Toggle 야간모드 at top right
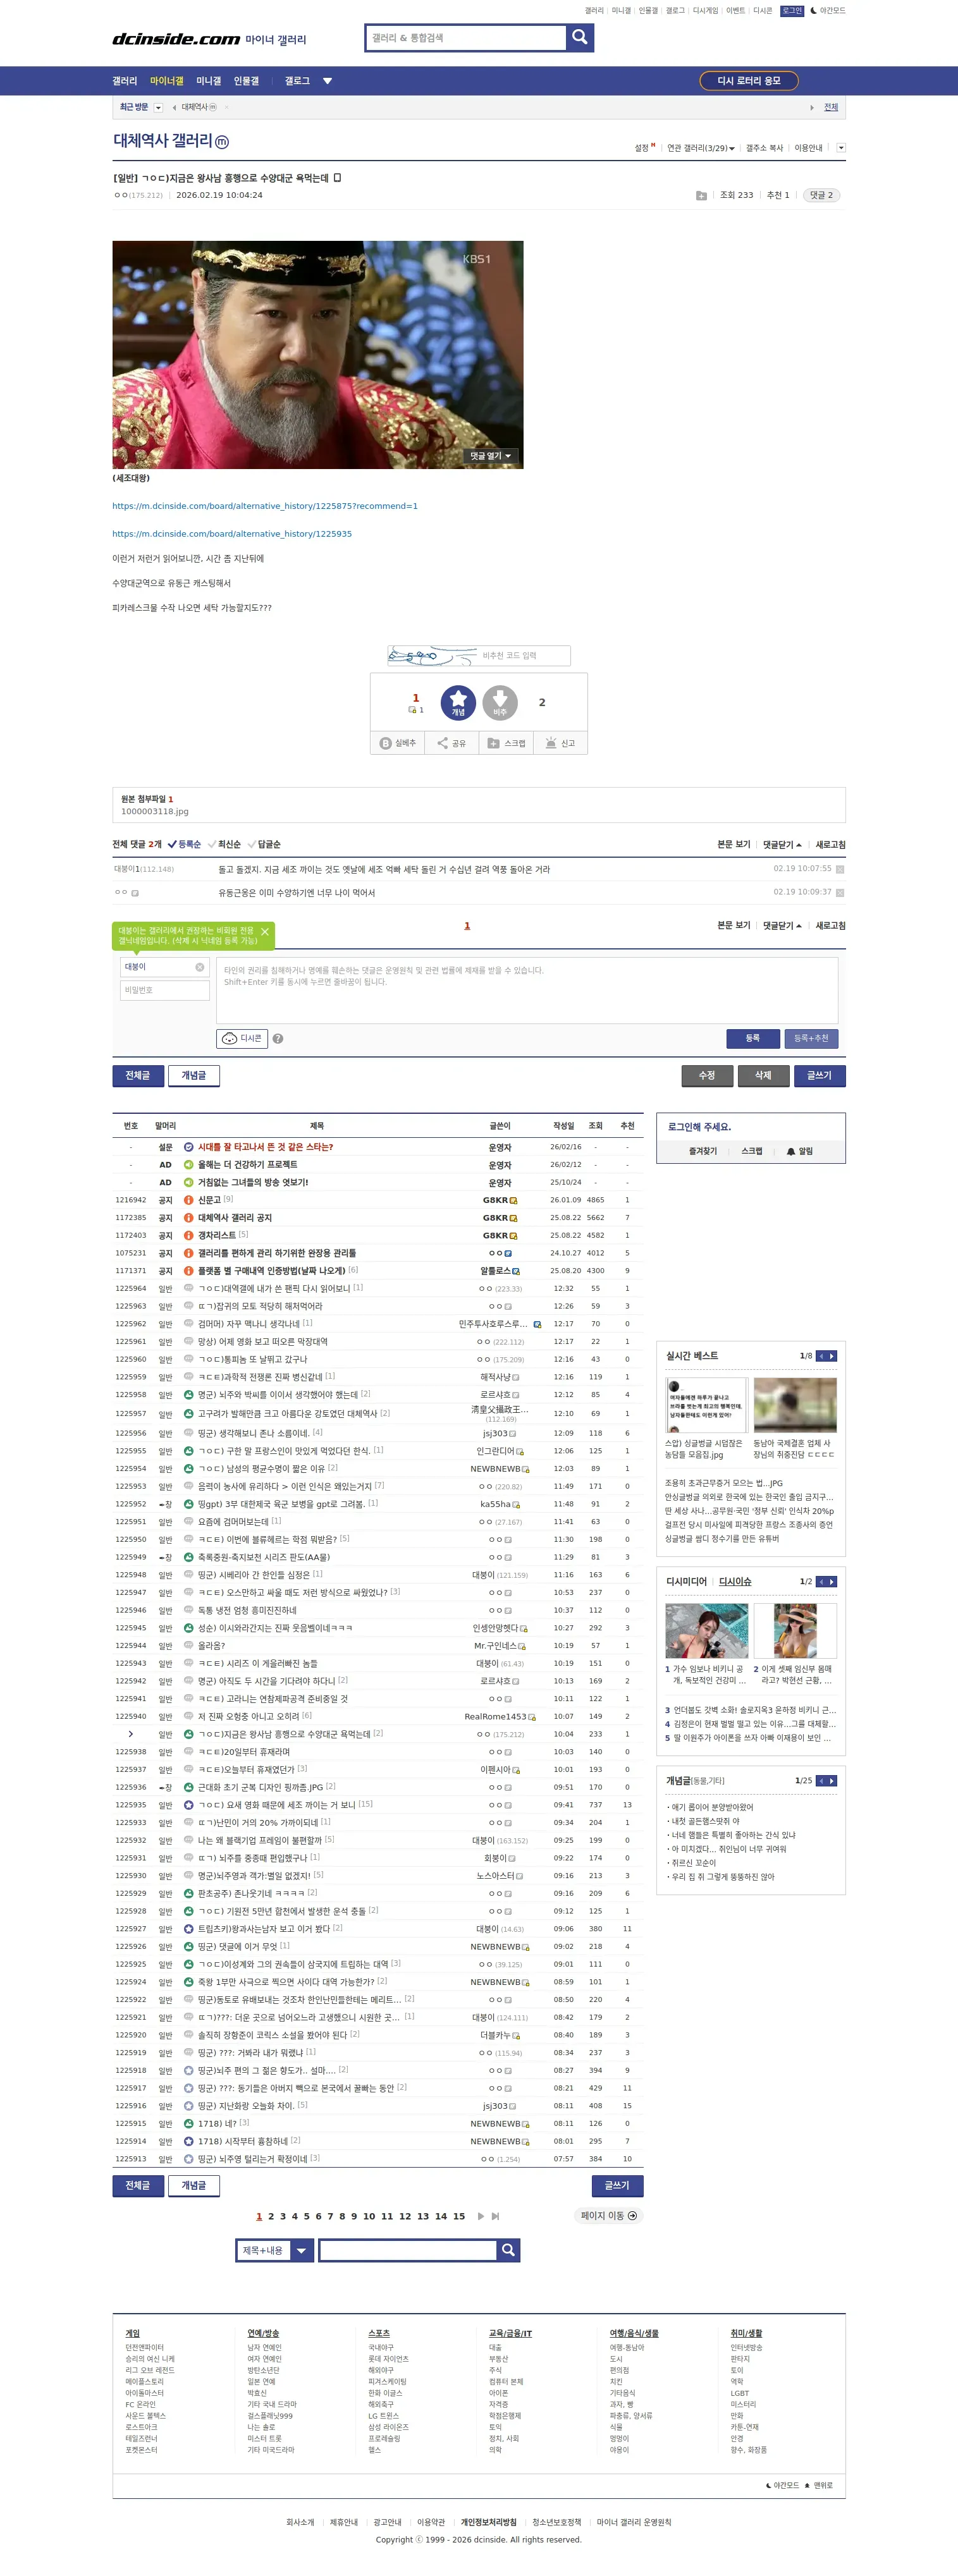Viewport: 958px width, 2576px height. coord(828,10)
